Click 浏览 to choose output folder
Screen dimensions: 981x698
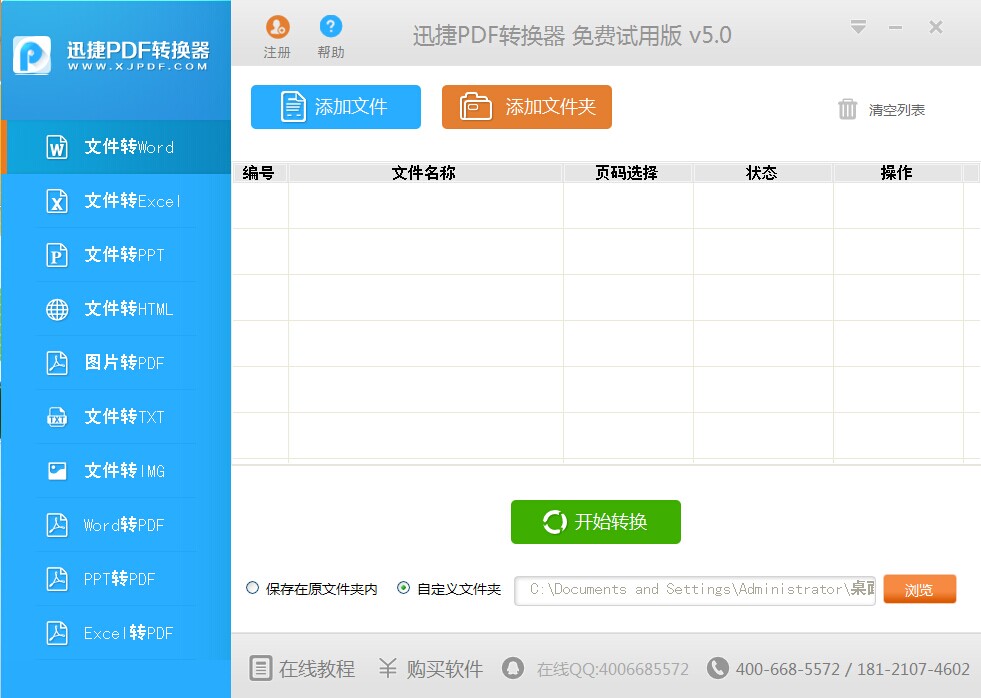tap(919, 589)
